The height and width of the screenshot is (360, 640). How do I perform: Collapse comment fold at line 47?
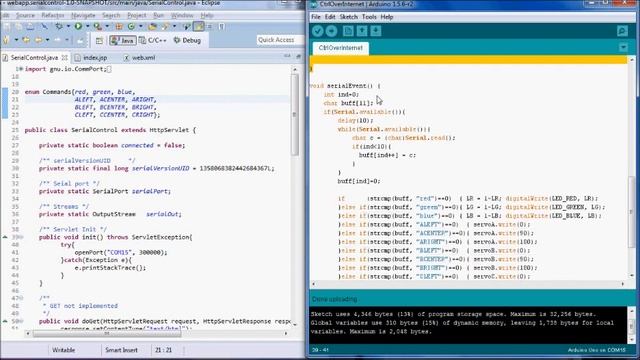[20, 298]
